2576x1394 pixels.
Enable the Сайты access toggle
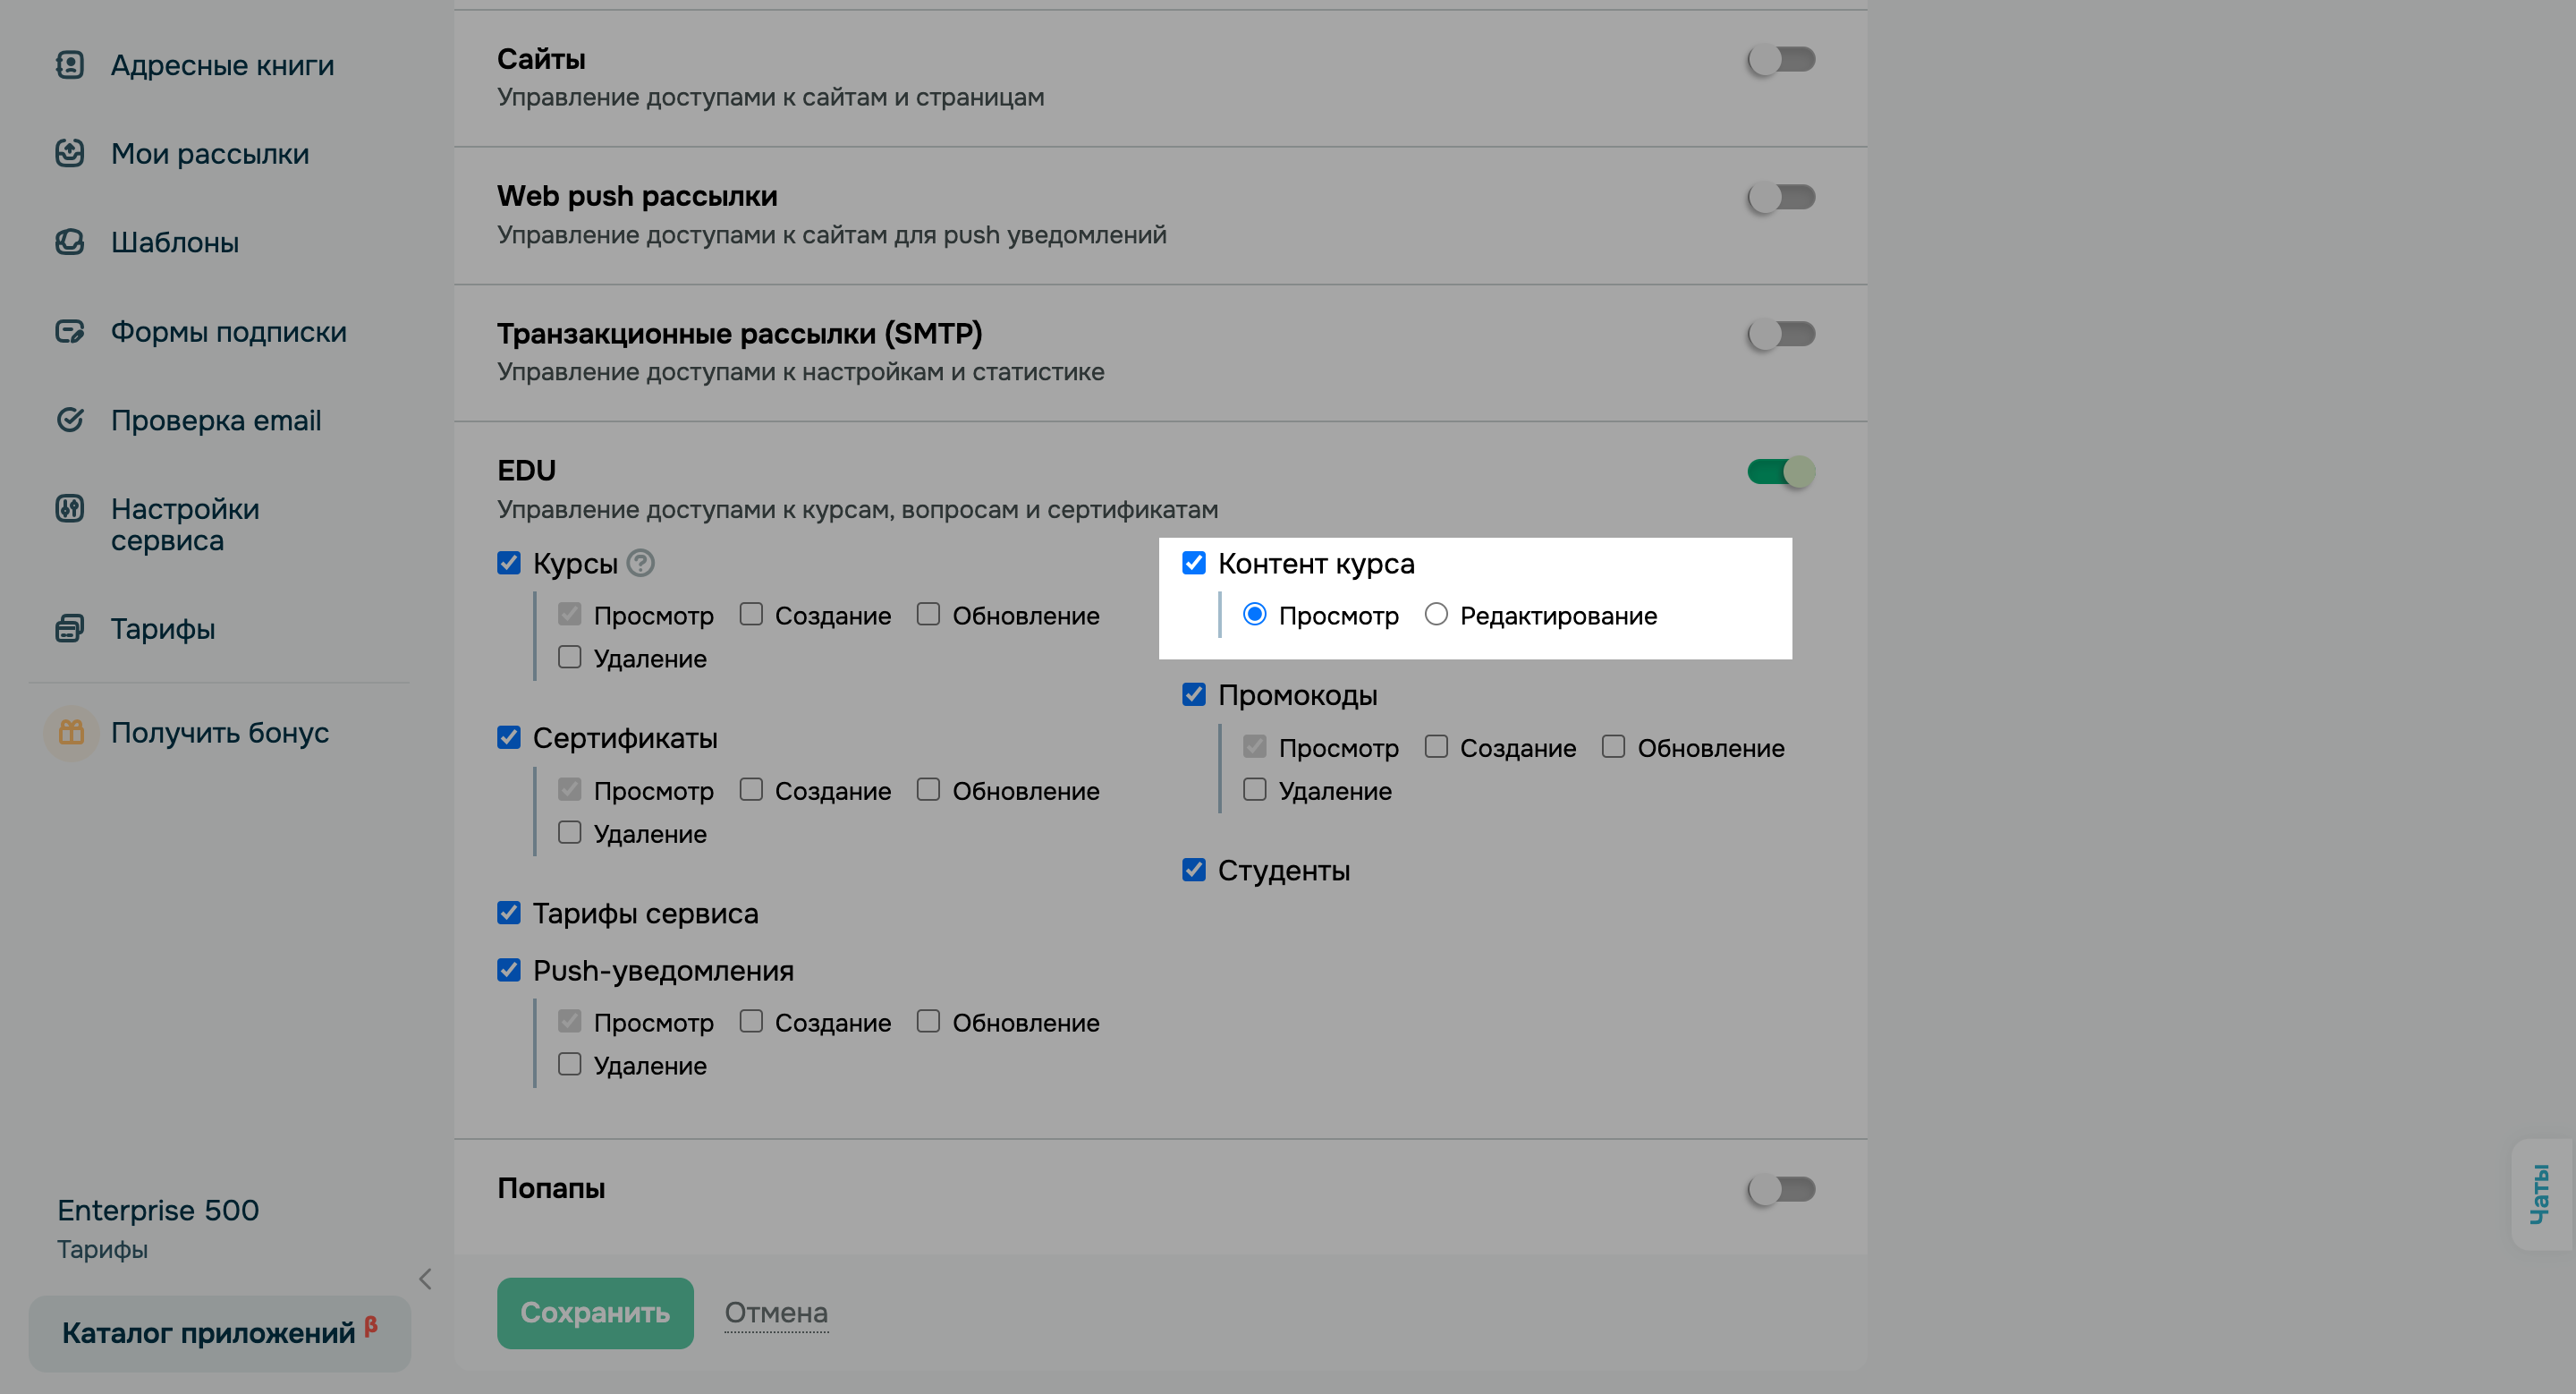click(1781, 60)
